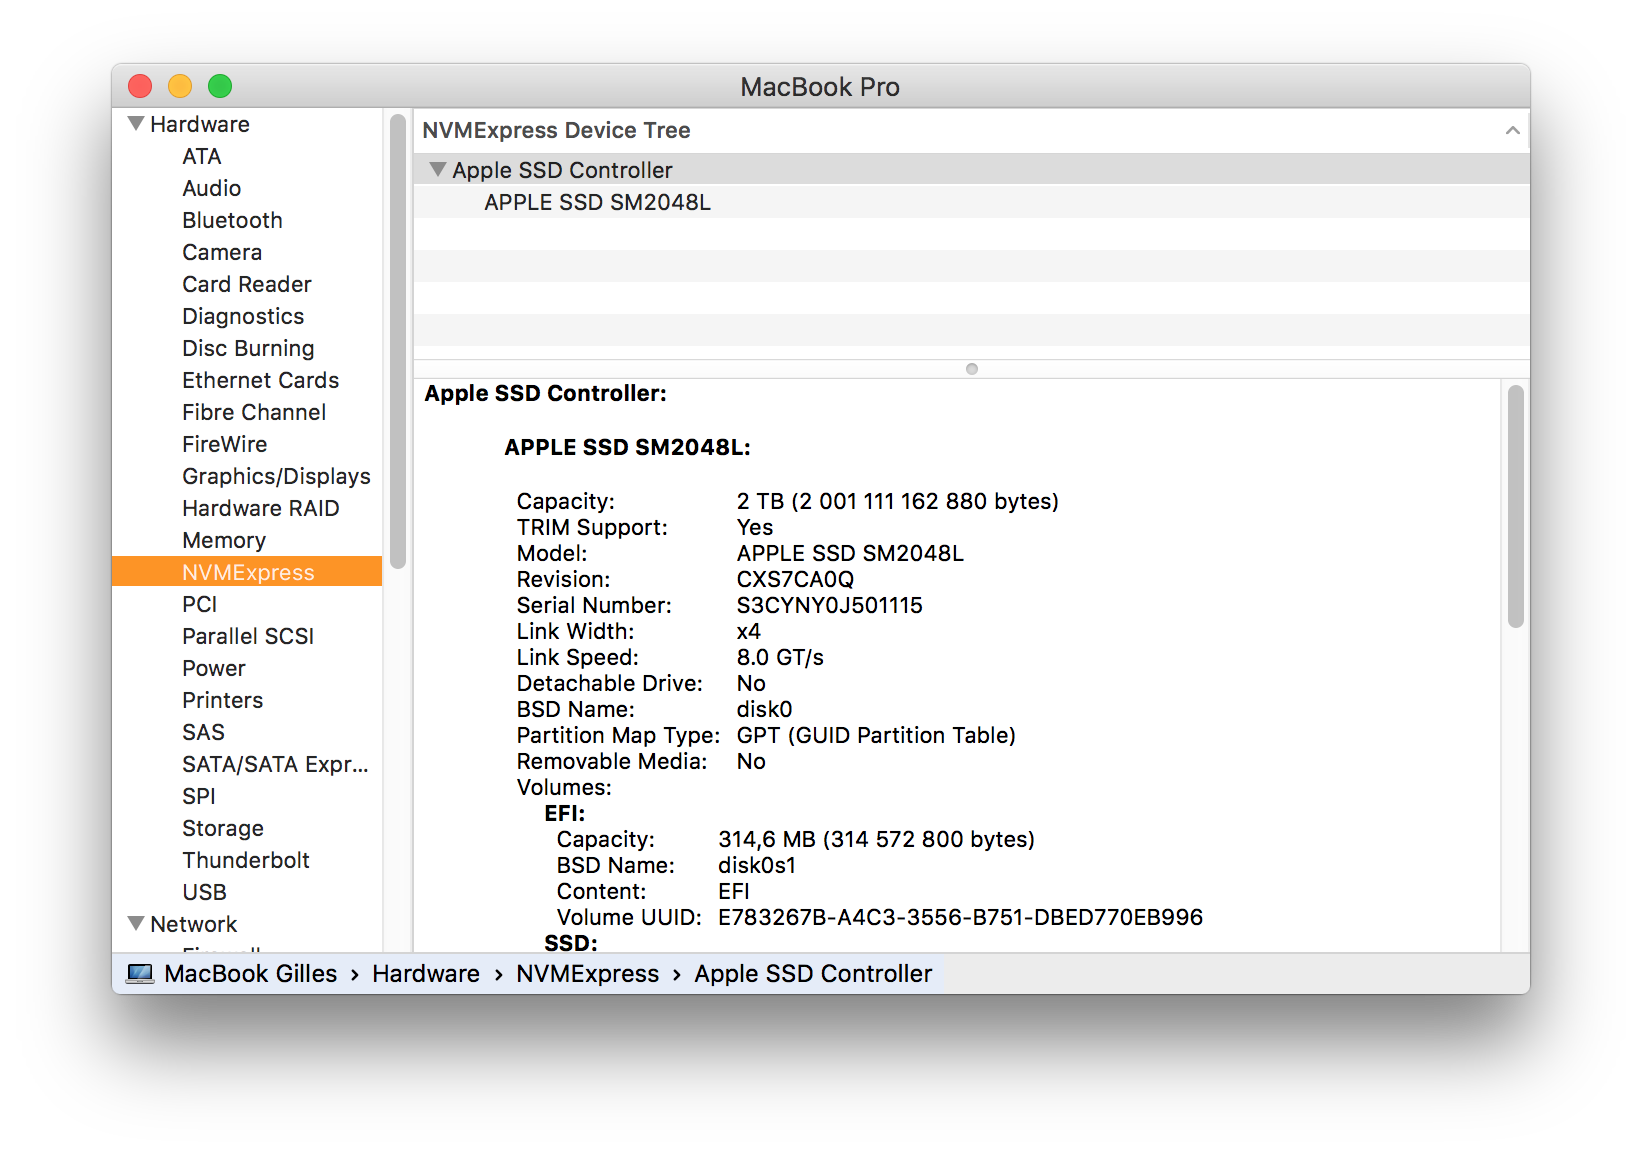Click the MacBook laptop icon in path bar
The image size is (1642, 1154).
pos(140,973)
